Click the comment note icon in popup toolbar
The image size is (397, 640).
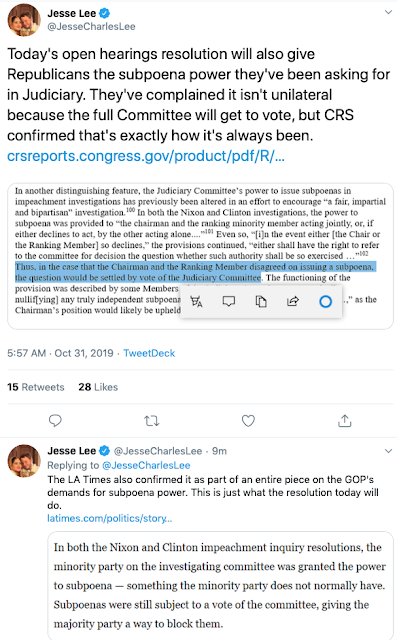coord(228,302)
